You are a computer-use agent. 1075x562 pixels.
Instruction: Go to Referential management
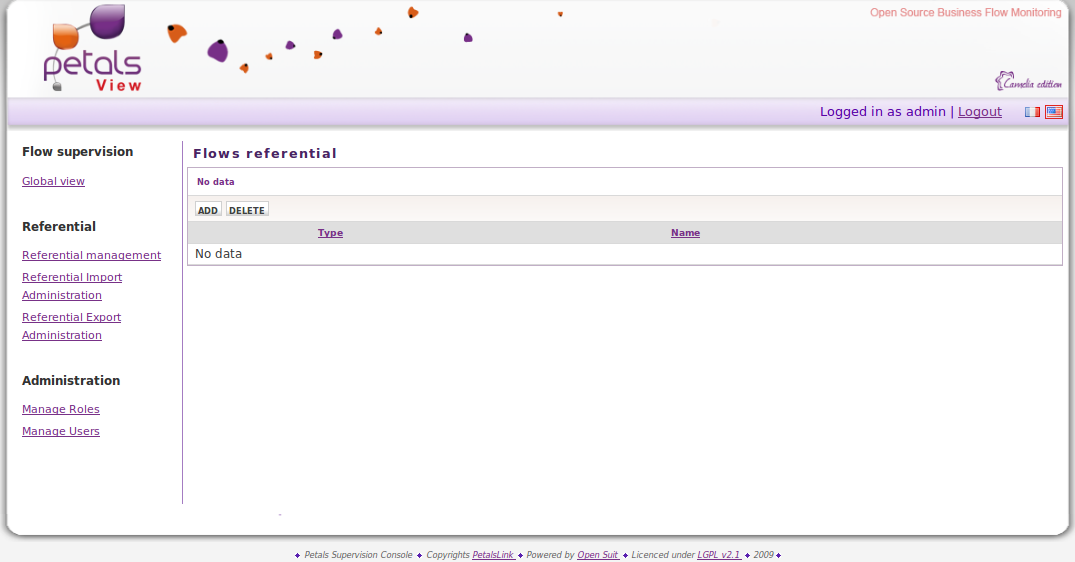pyautogui.click(x=91, y=255)
